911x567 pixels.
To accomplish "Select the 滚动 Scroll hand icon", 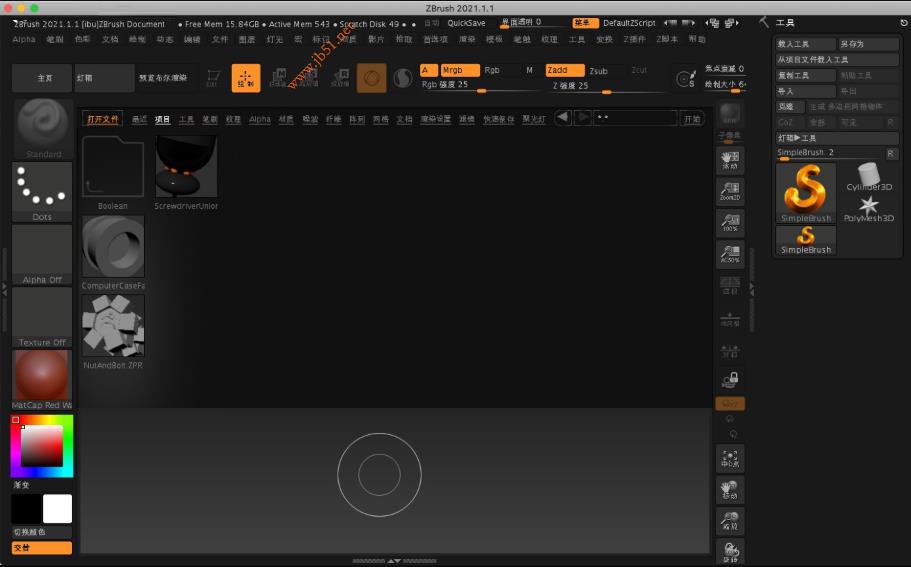I will (730, 160).
